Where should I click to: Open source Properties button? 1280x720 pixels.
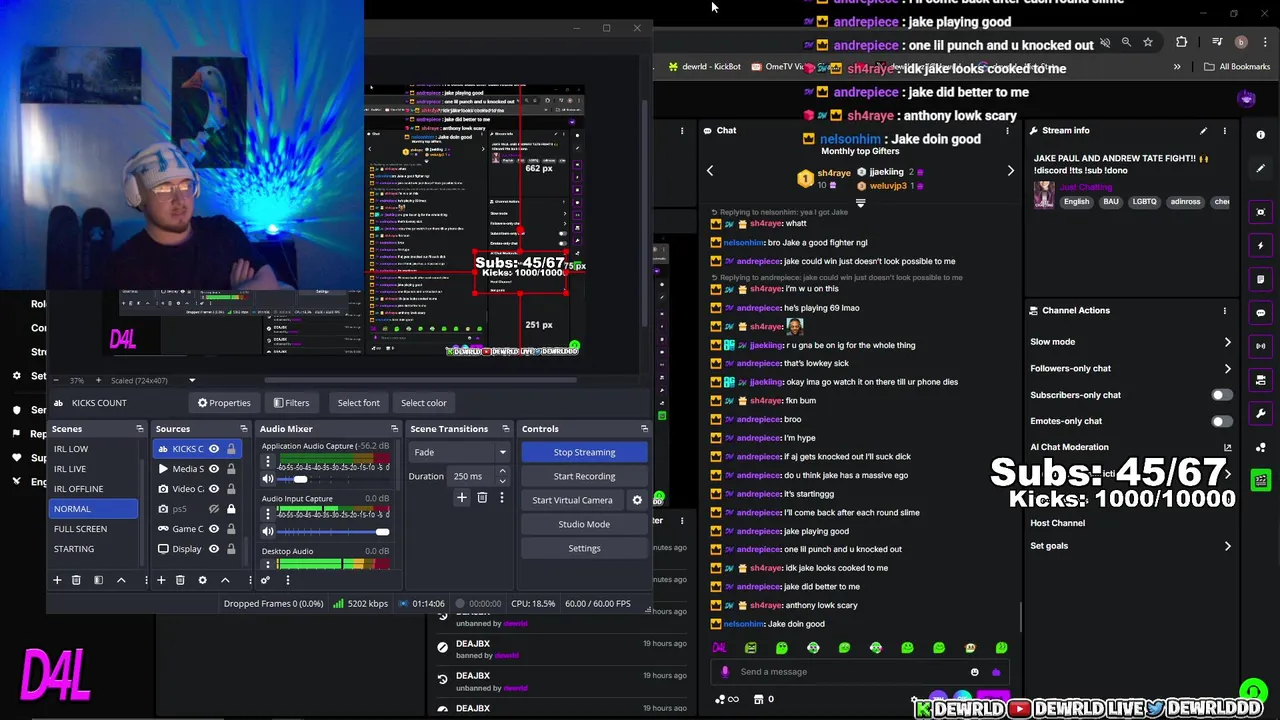(x=224, y=403)
